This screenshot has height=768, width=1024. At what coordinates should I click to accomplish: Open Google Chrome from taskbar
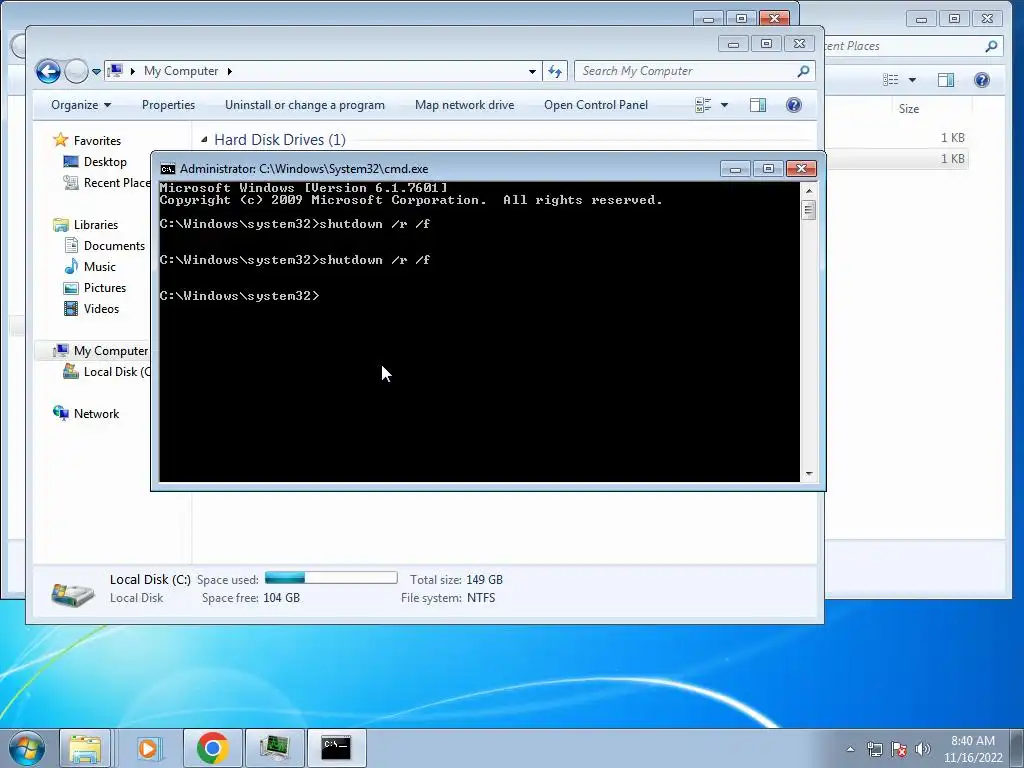[212, 748]
